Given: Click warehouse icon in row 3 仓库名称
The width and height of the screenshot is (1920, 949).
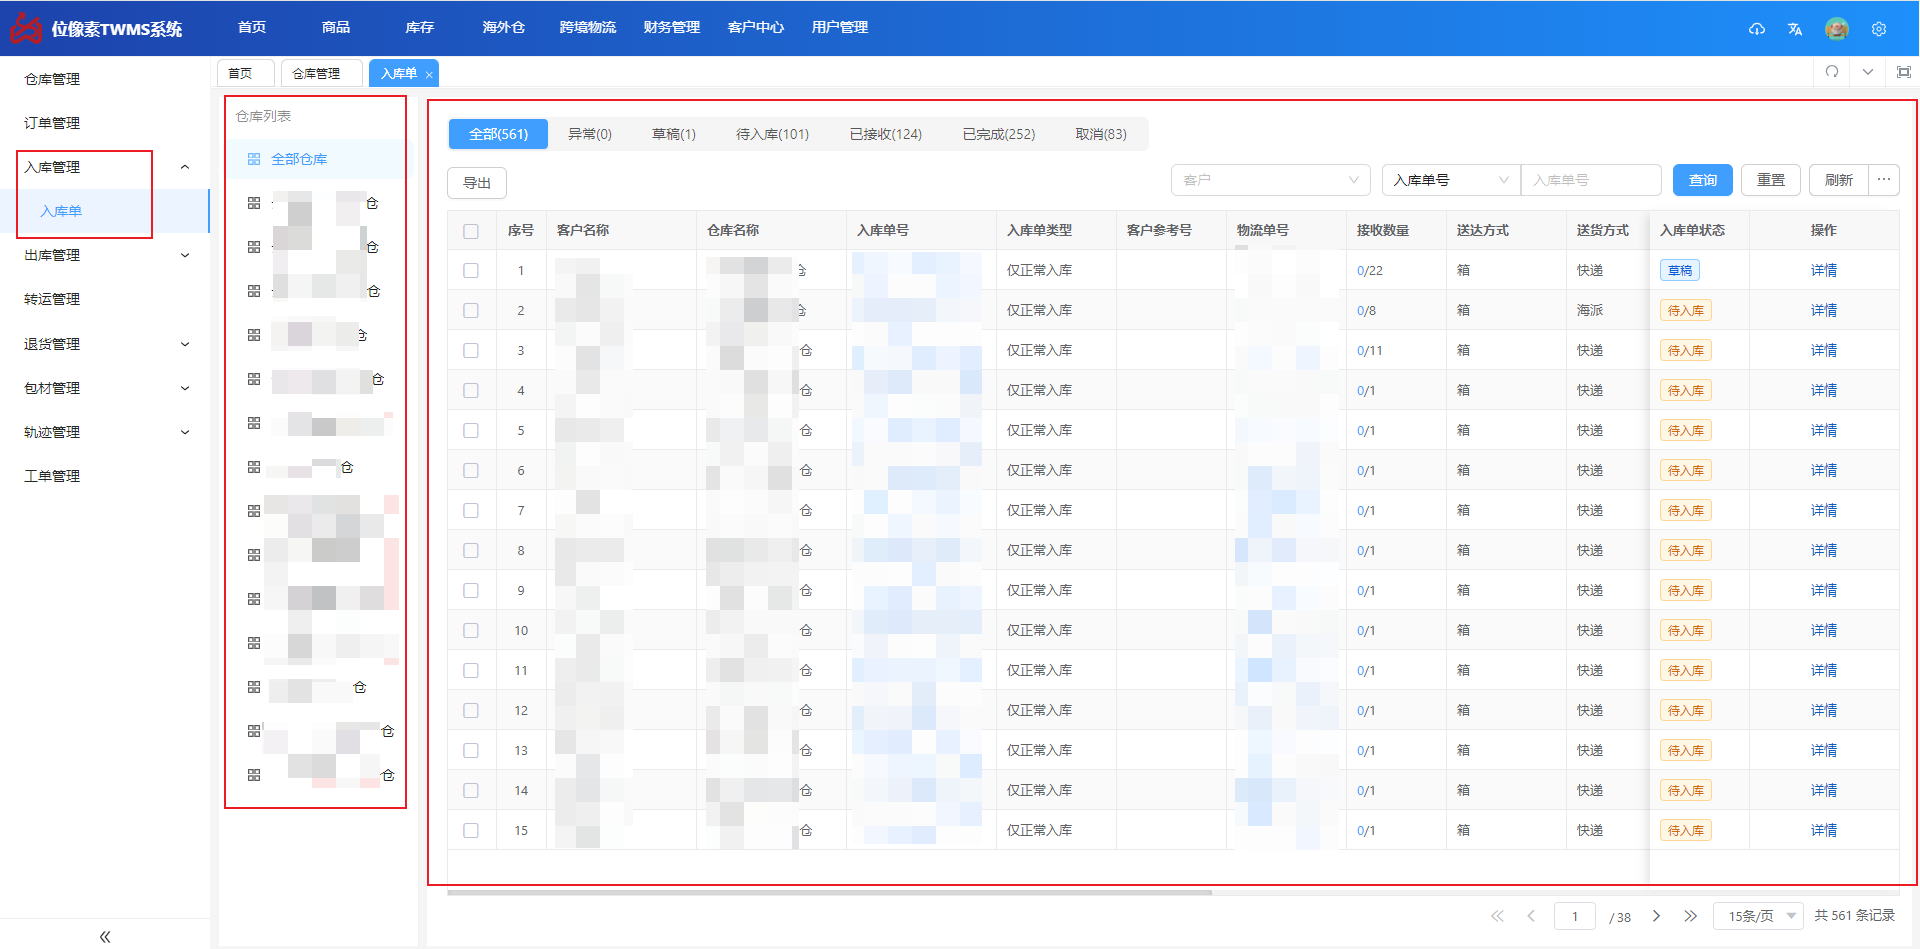Looking at the screenshot, I should click(806, 350).
